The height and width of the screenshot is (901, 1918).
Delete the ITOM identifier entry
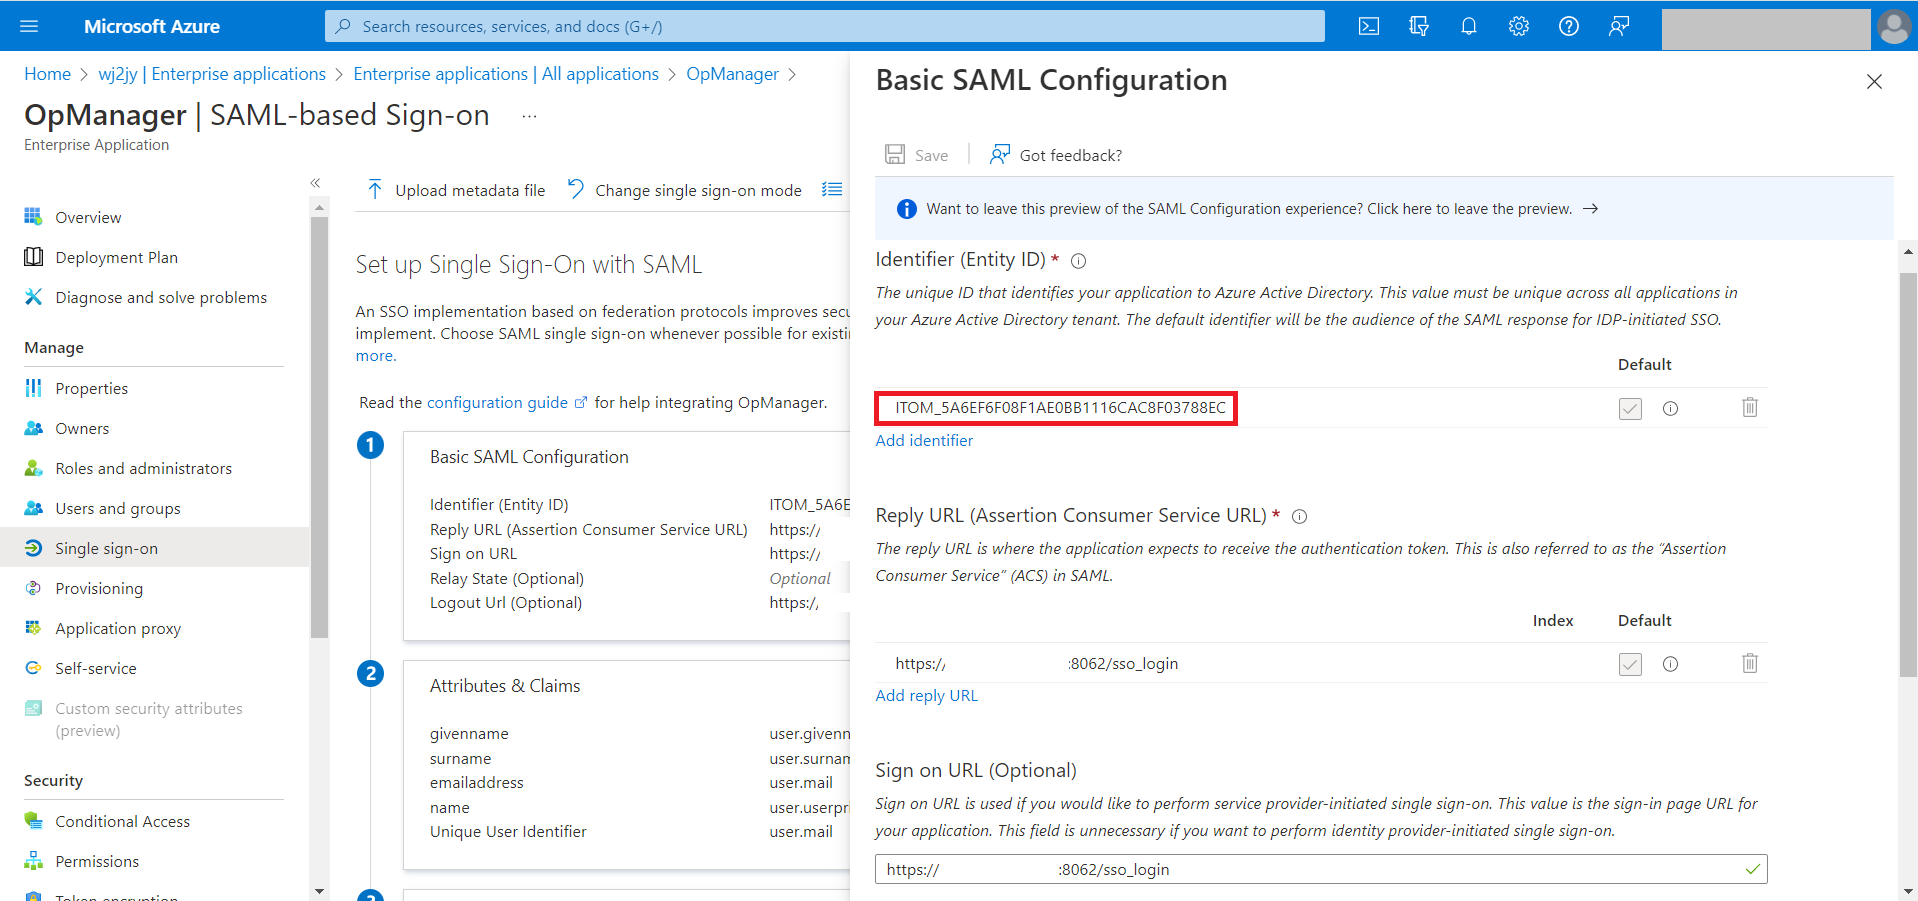(1750, 407)
